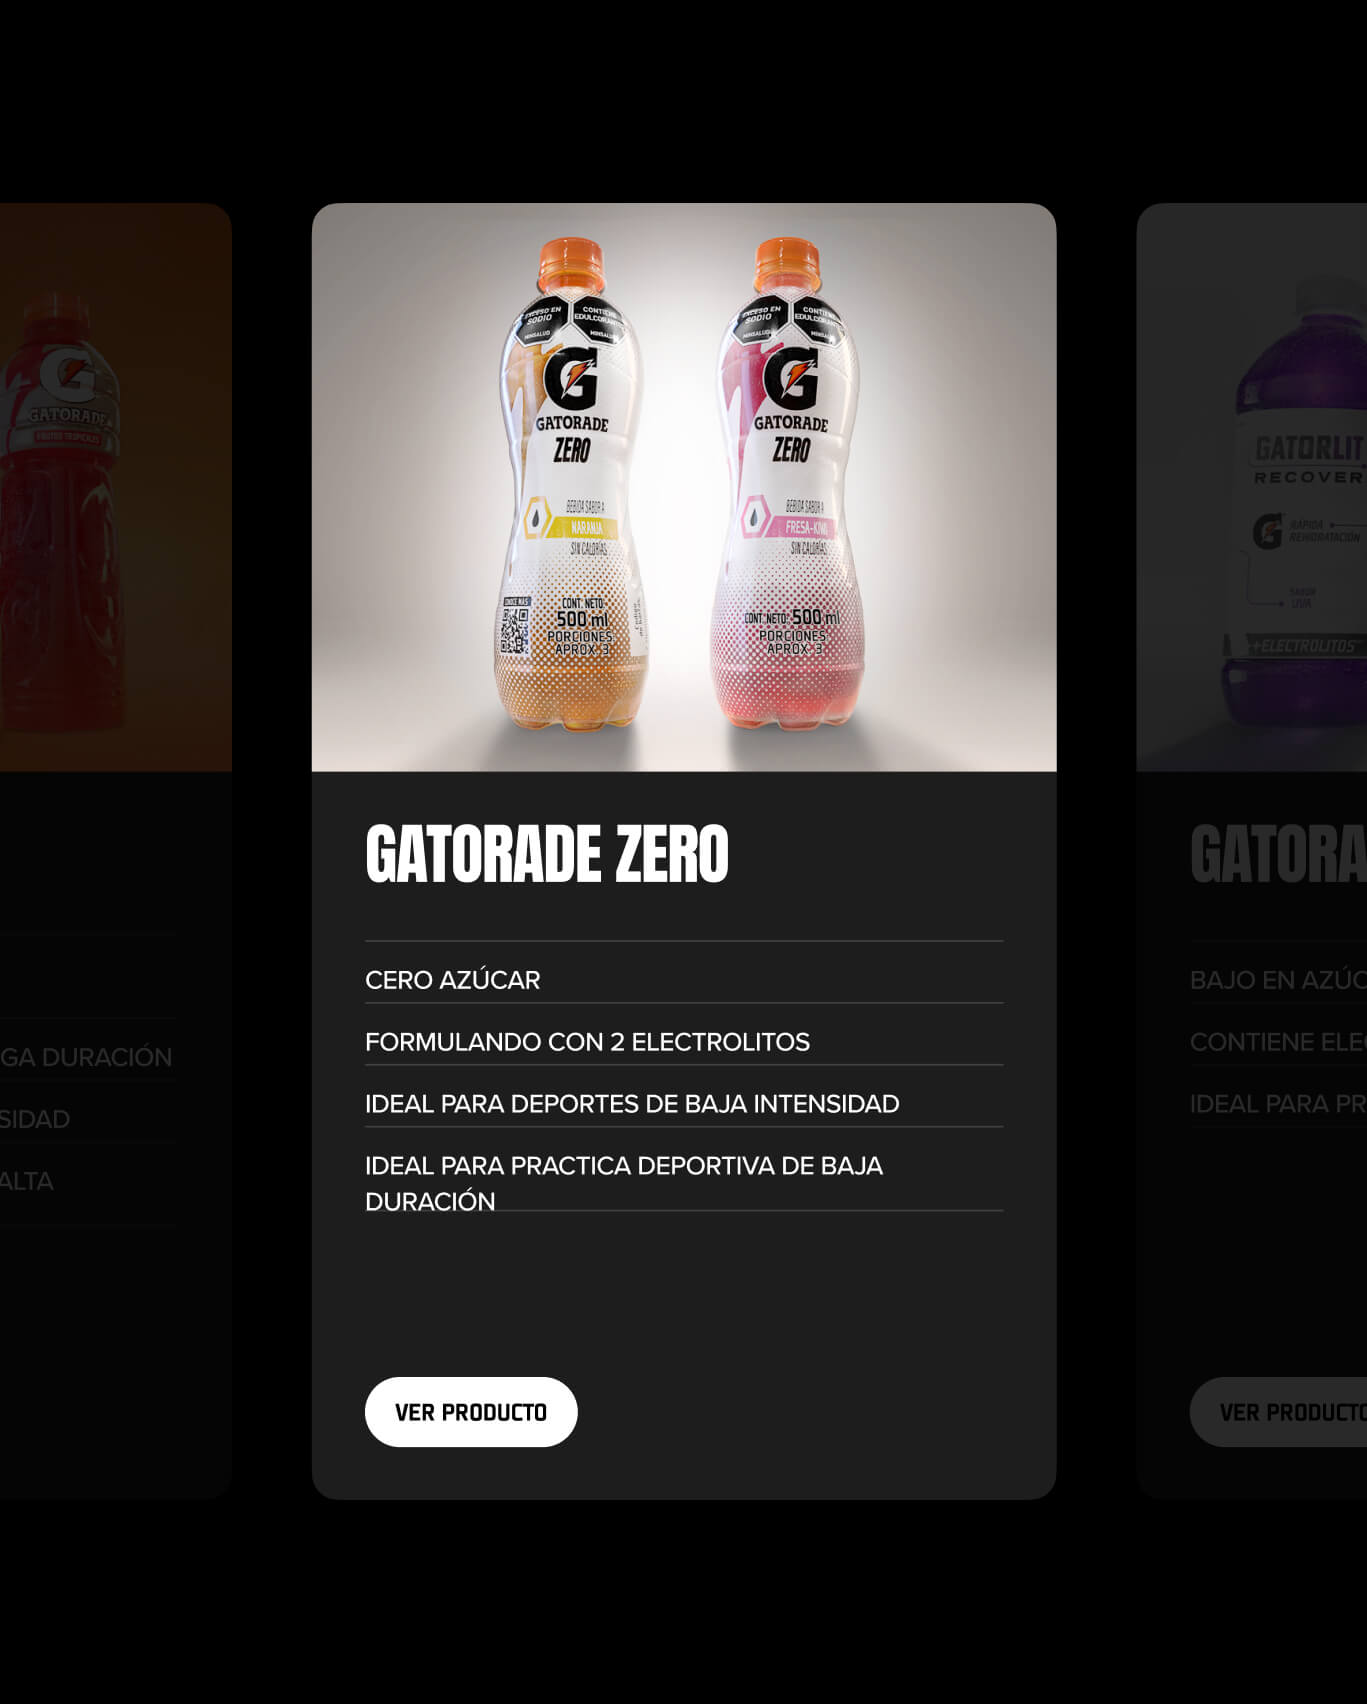The height and width of the screenshot is (1704, 1367).
Task: Click the small G logo on Gatorlit label
Action: coord(1268,530)
